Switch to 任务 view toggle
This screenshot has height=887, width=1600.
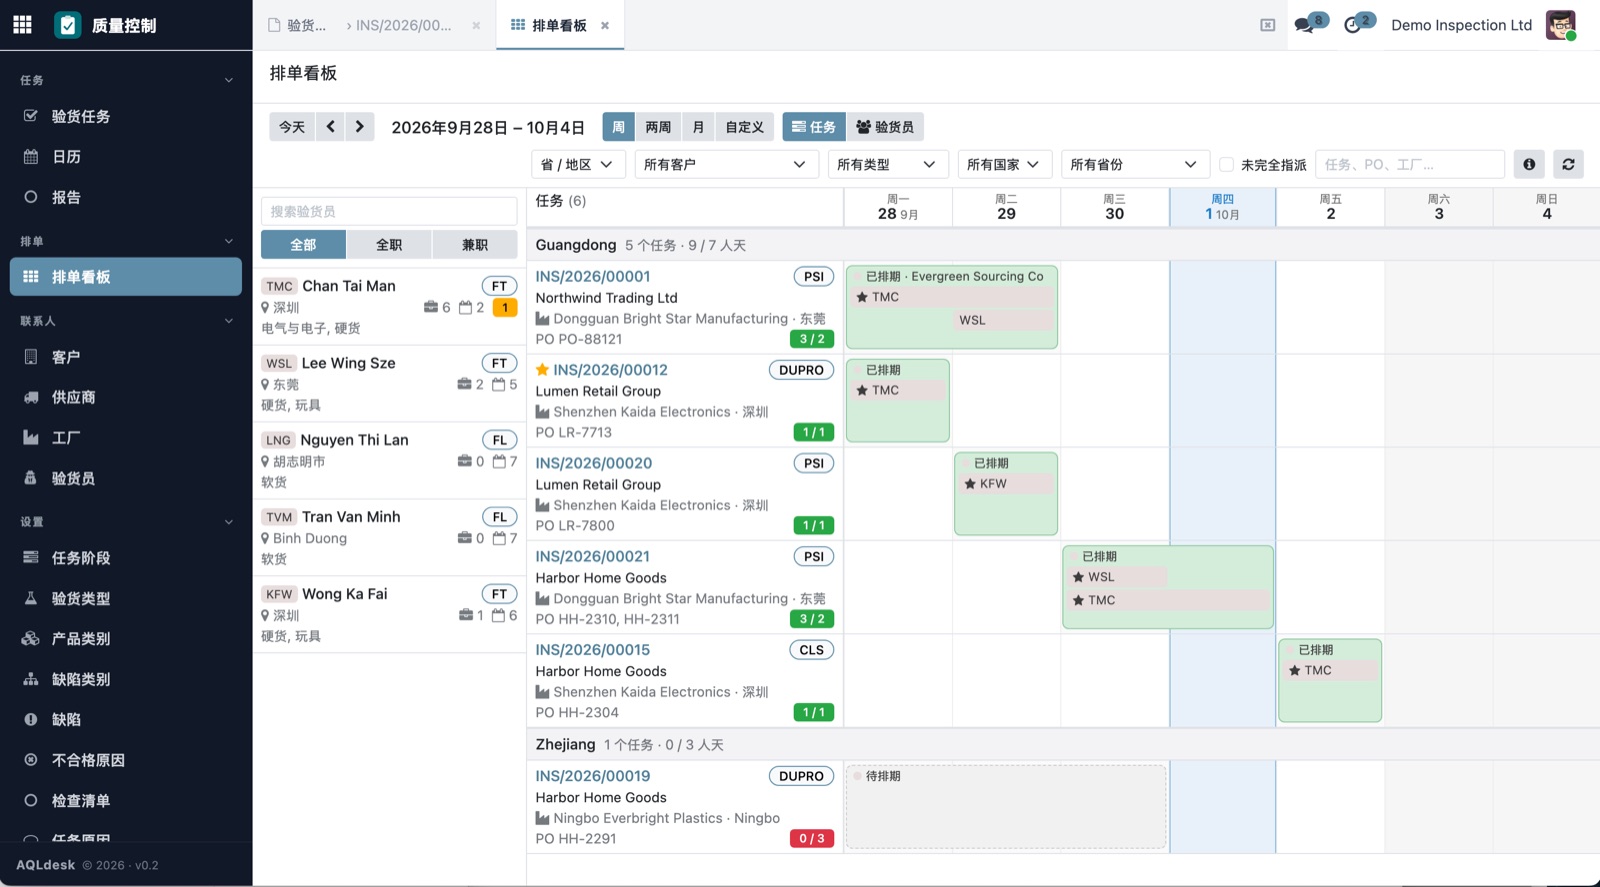point(814,127)
